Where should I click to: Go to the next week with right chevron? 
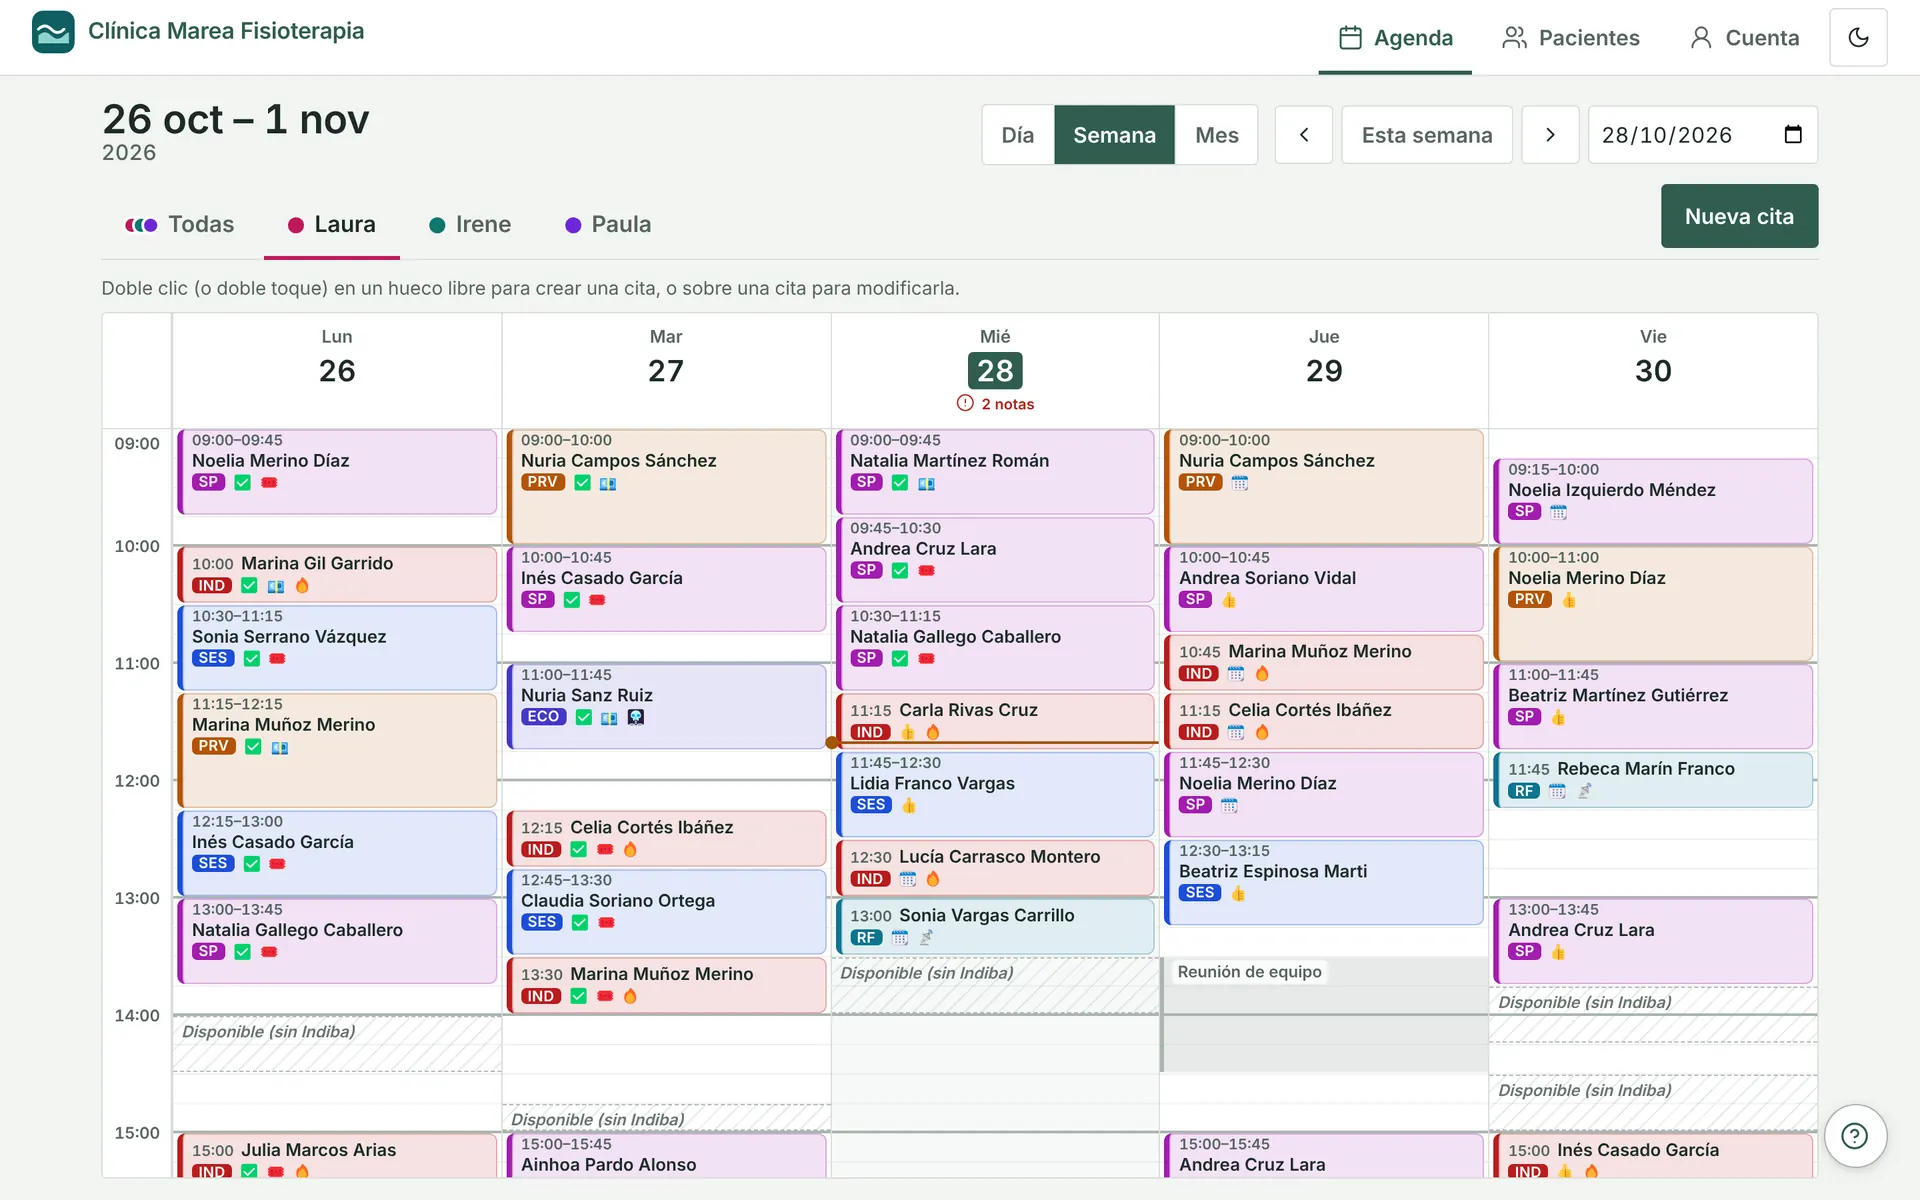(x=1550, y=135)
